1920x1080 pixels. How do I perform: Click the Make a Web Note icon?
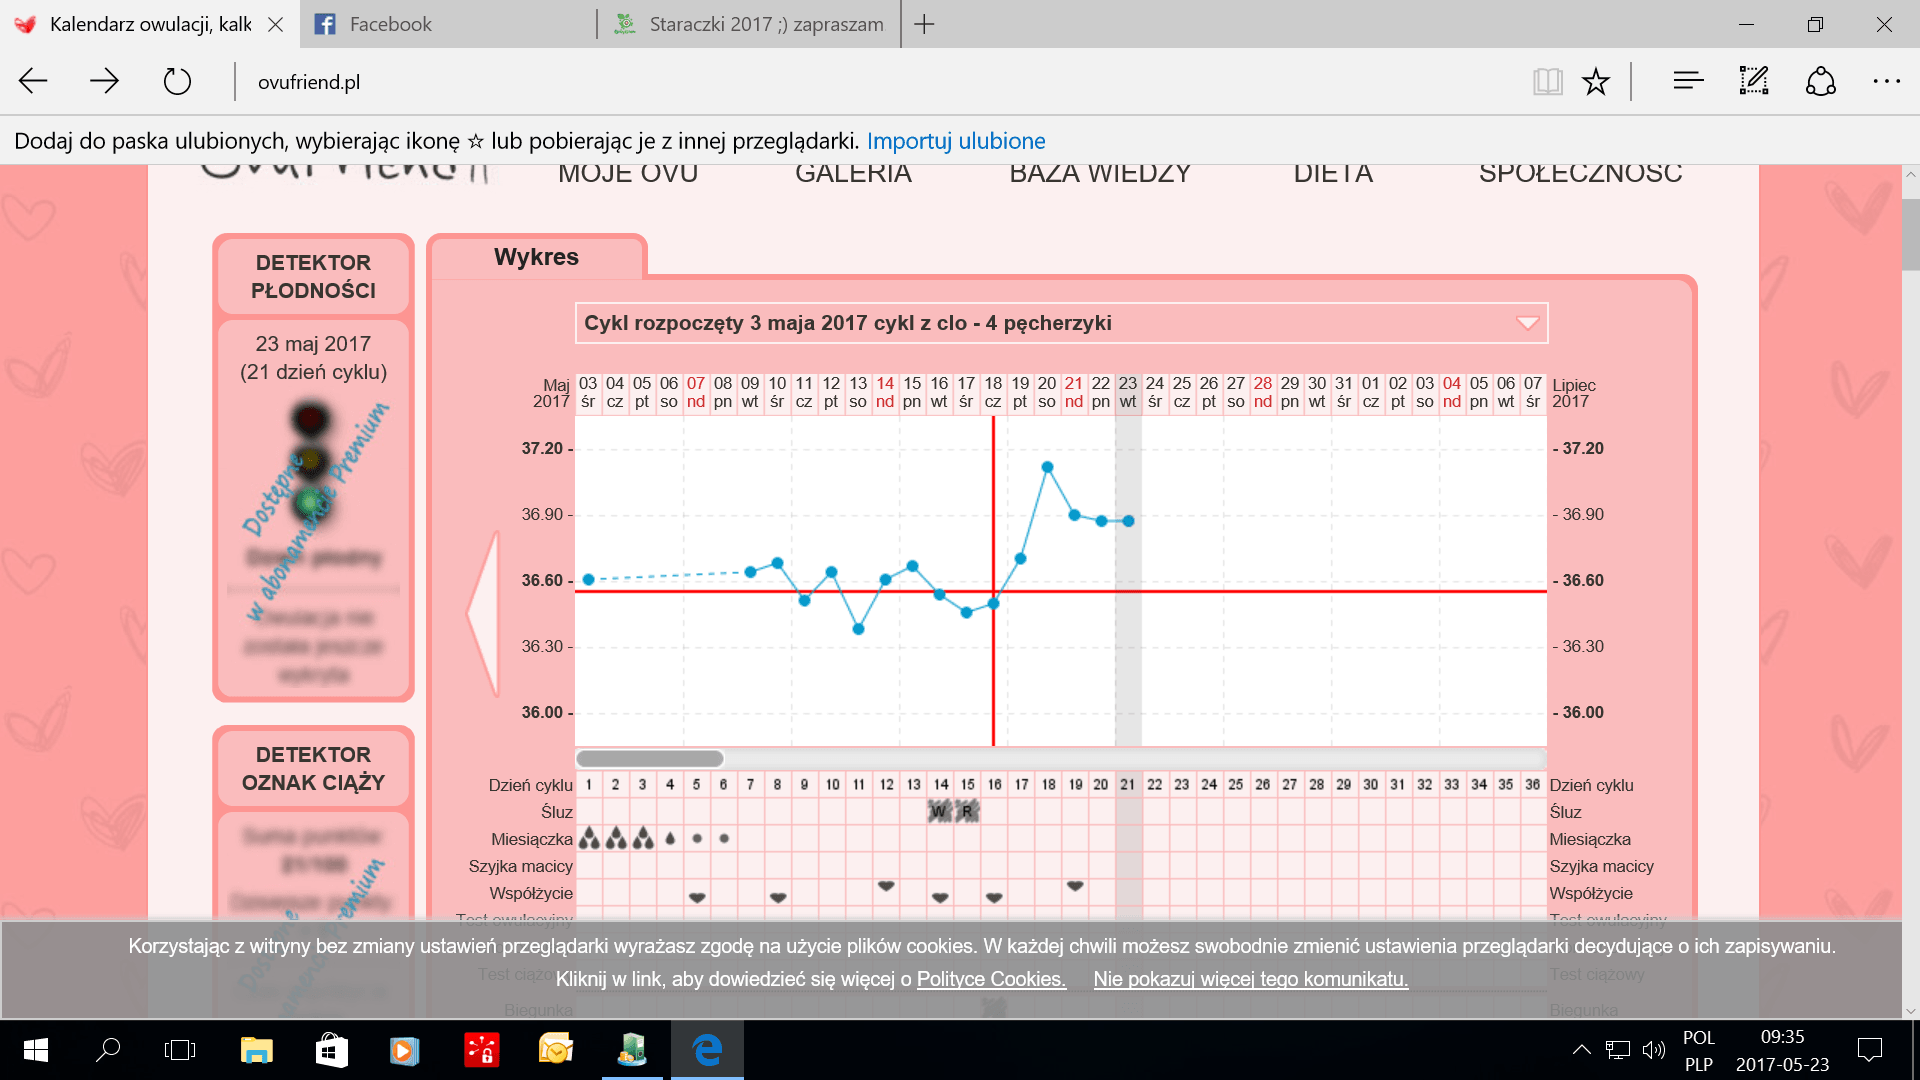pos(1754,81)
